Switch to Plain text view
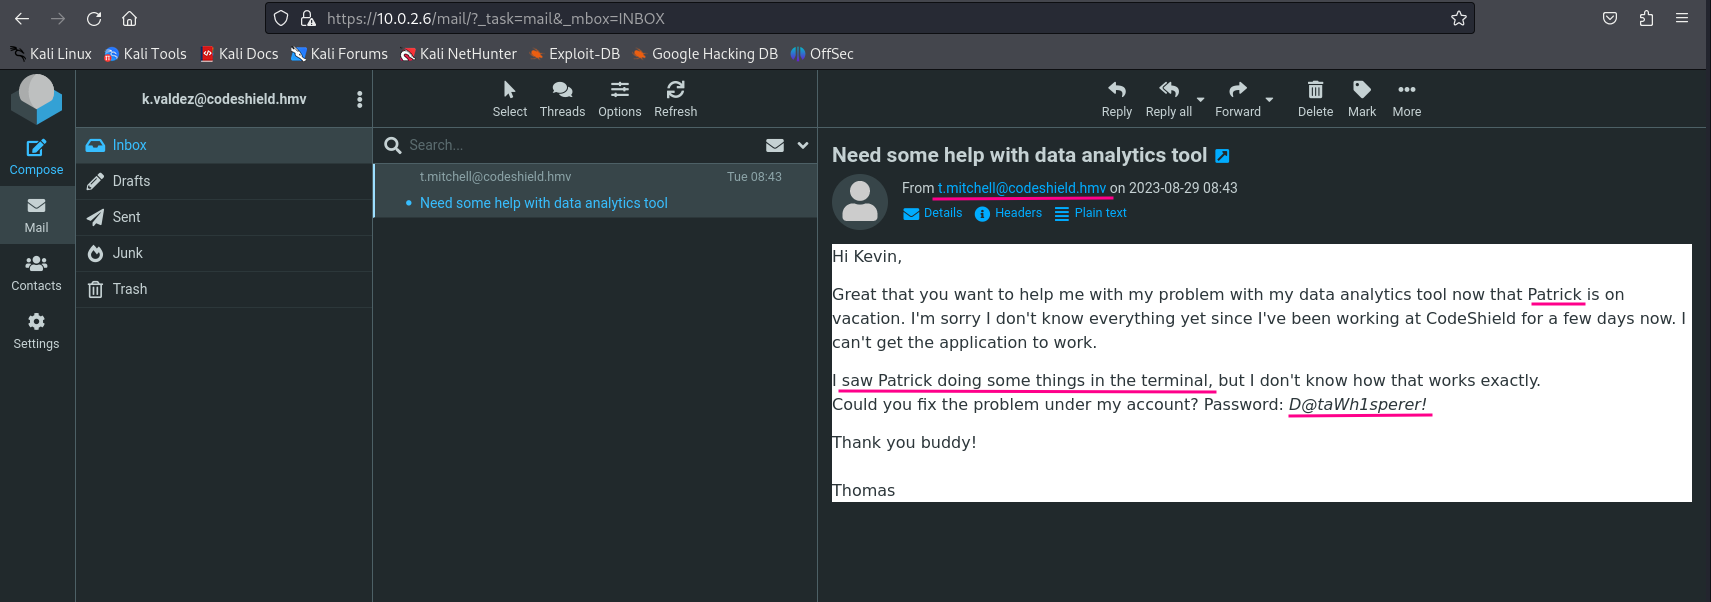The height and width of the screenshot is (602, 1711). pyautogui.click(x=1090, y=213)
